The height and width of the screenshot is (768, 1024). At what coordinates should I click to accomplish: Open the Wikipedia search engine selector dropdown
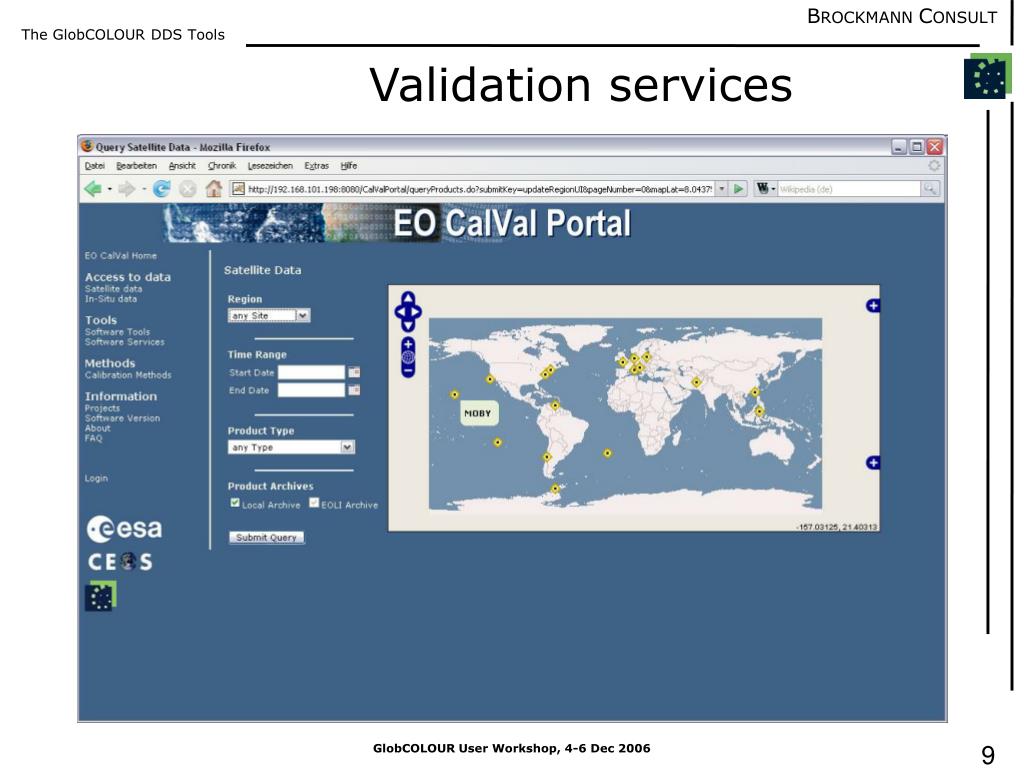pyautogui.click(x=765, y=189)
